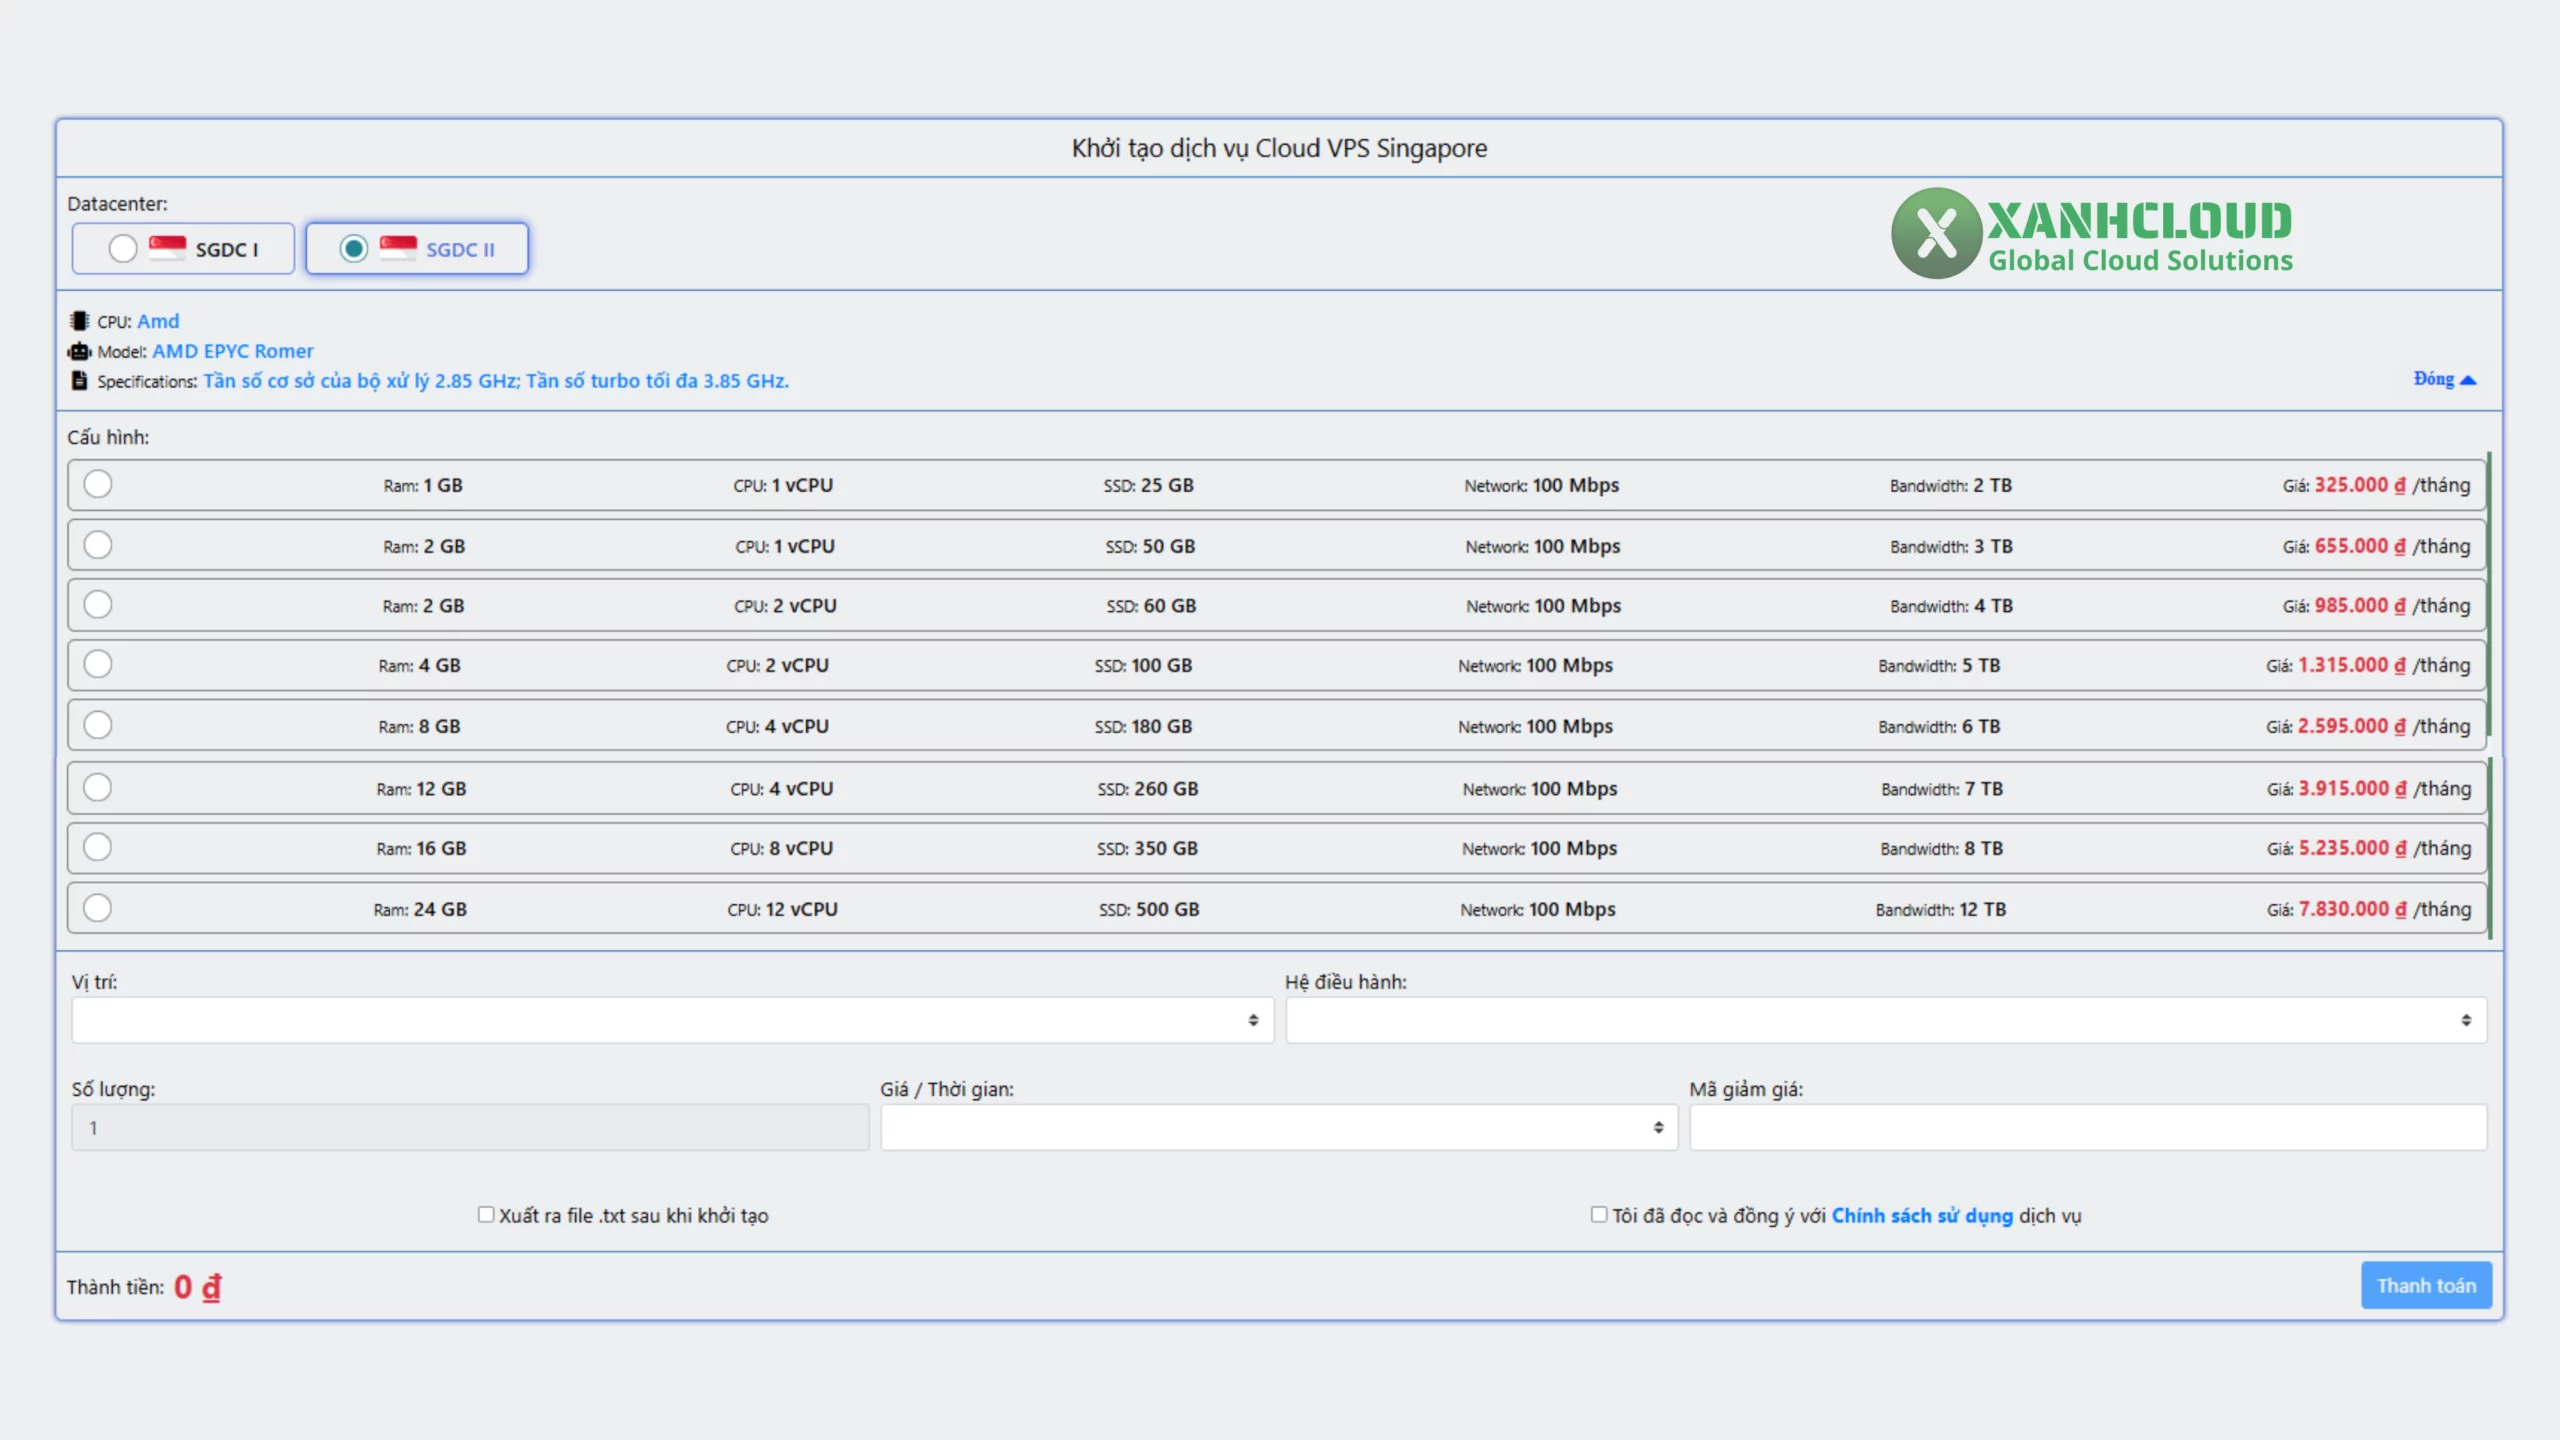Pick the 24 GB Ram 12 vCPU plan
The width and height of the screenshot is (2560, 1440).
98,908
